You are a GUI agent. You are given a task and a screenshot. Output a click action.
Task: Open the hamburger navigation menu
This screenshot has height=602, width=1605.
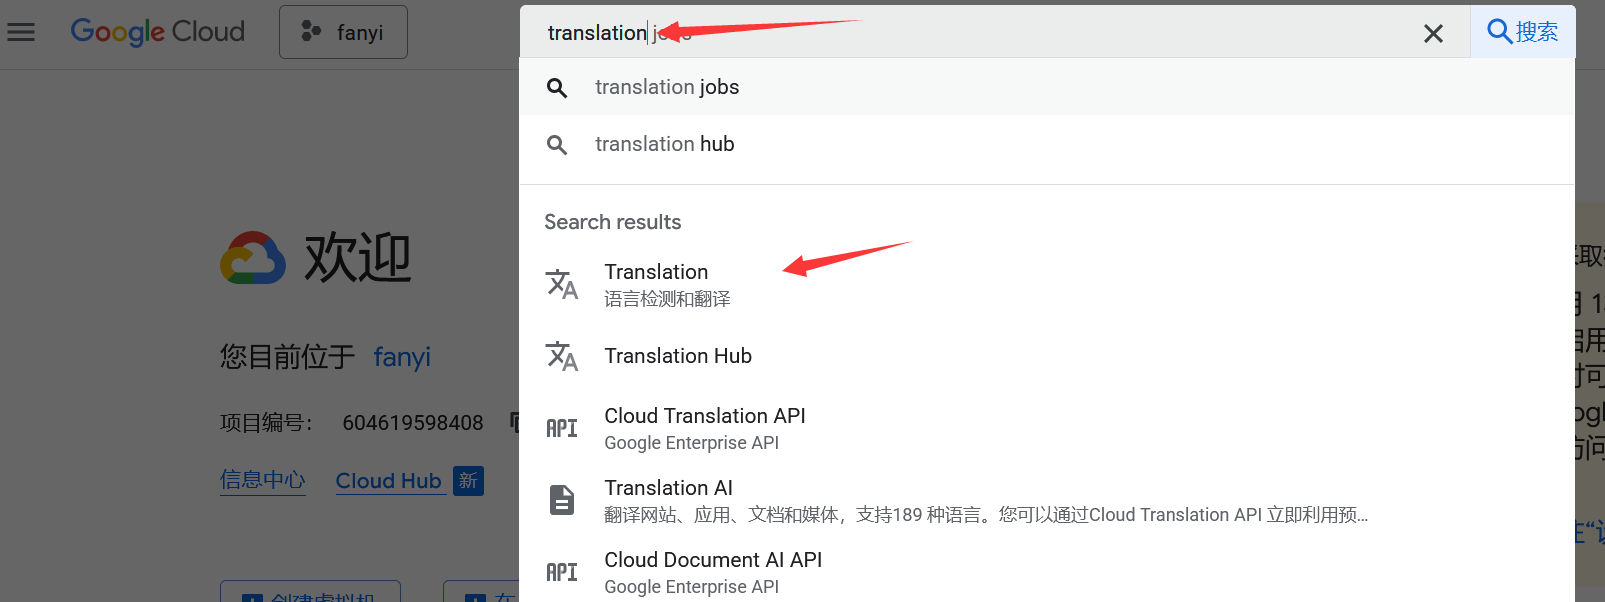point(21,32)
